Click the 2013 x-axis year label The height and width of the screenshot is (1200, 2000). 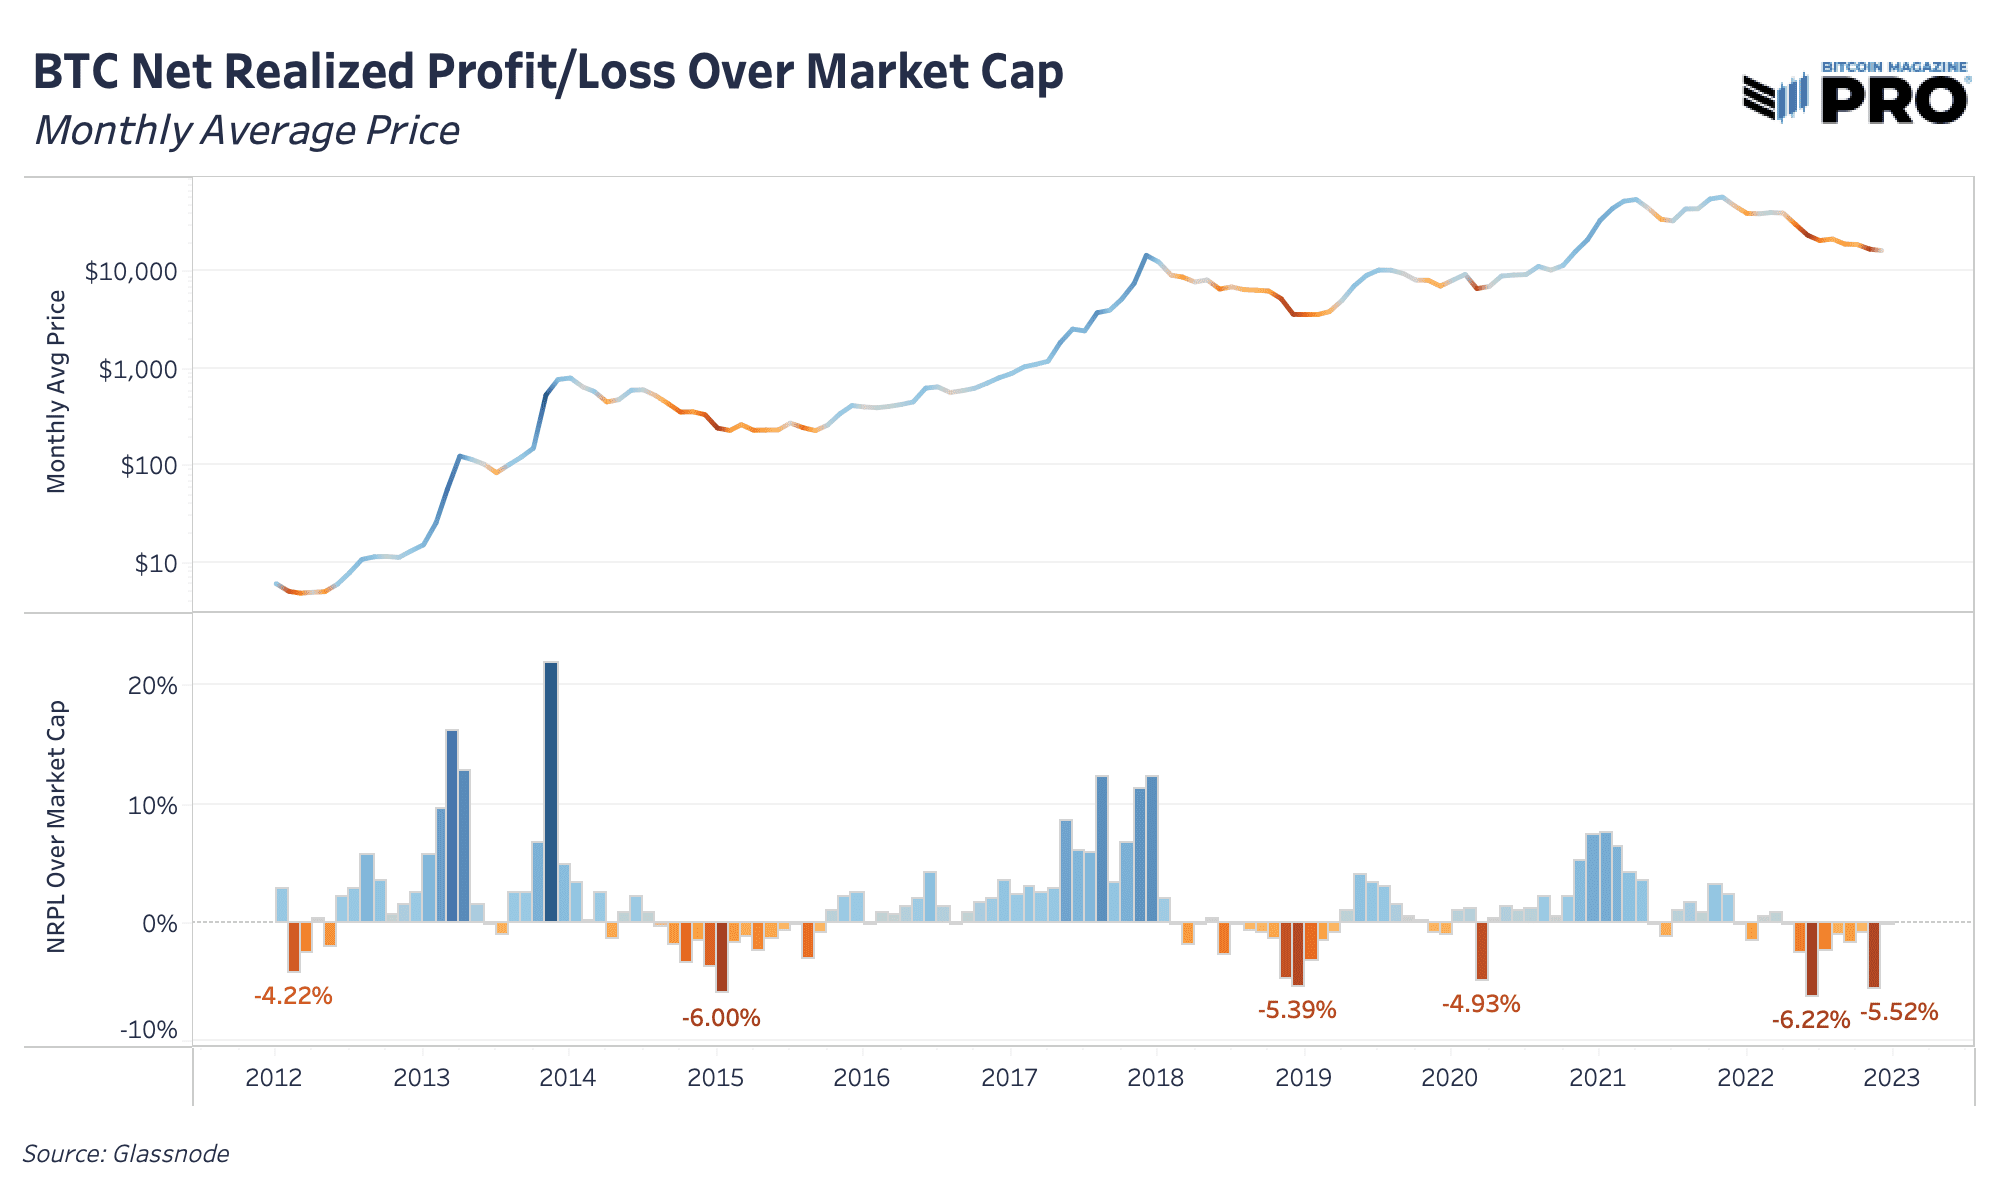(422, 1078)
